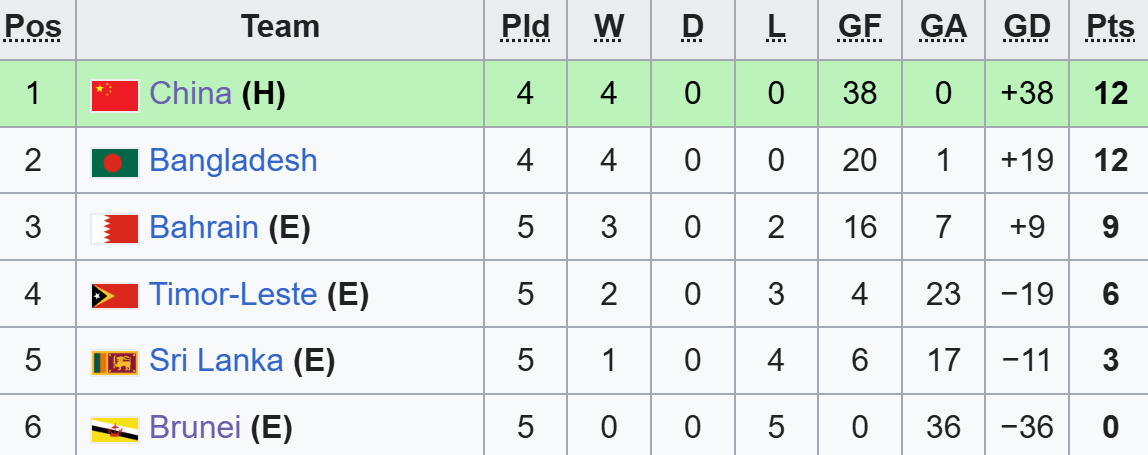Click the China flag icon
The image size is (1148, 455).
(114, 95)
